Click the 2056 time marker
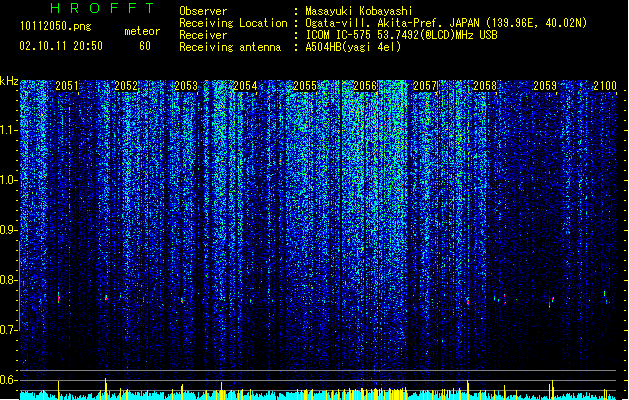The image size is (629, 400). point(365,86)
